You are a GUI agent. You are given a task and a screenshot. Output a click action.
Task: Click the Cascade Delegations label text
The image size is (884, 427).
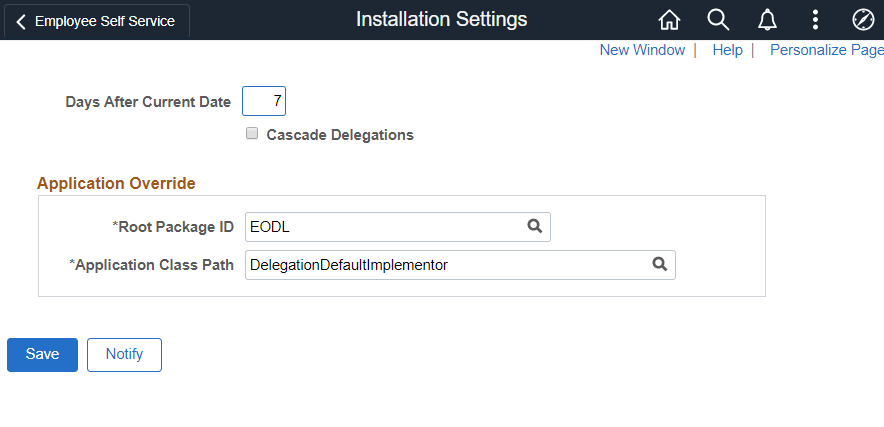(340, 134)
